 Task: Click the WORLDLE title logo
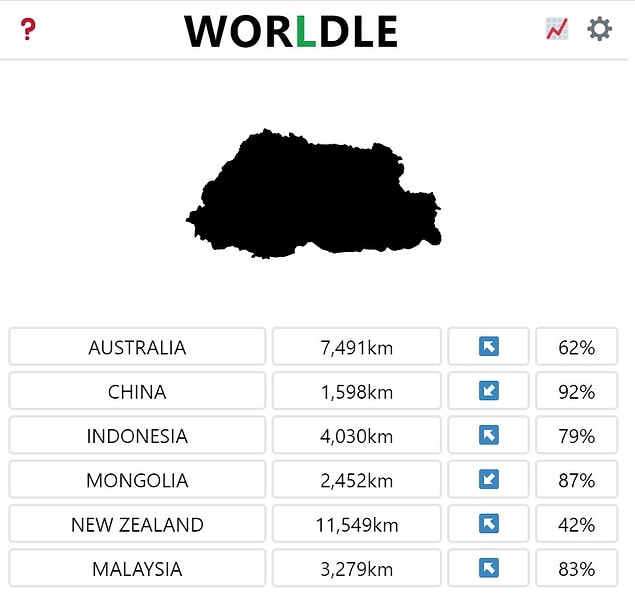291,31
